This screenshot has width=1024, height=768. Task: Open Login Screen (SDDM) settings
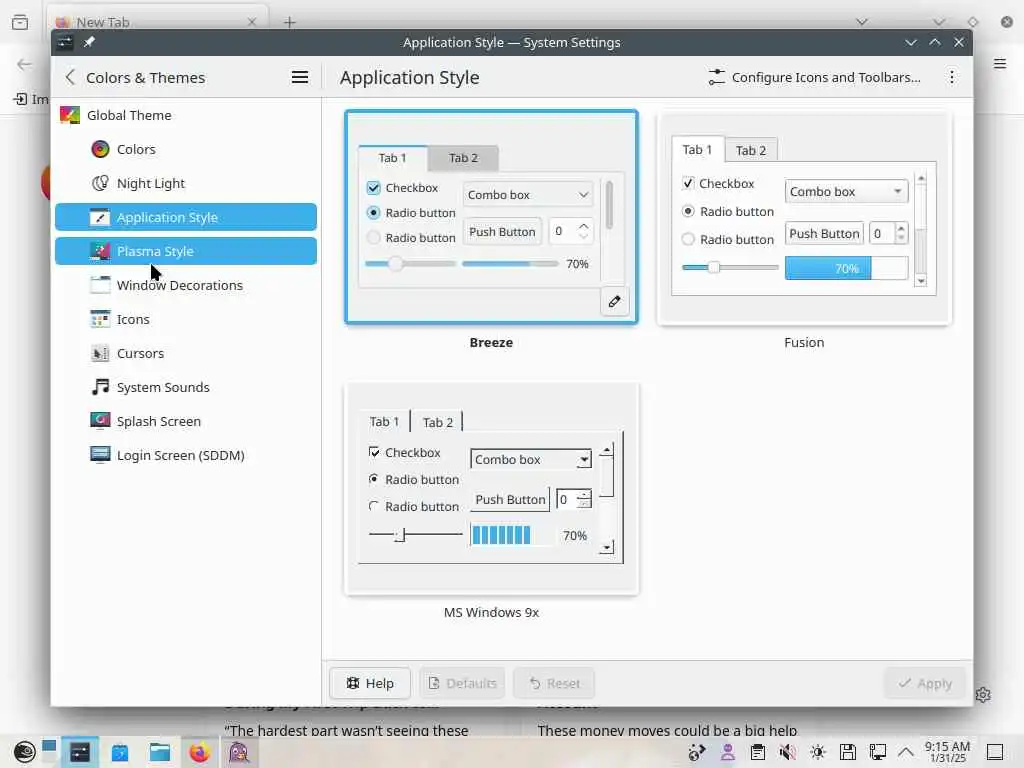coord(186,455)
